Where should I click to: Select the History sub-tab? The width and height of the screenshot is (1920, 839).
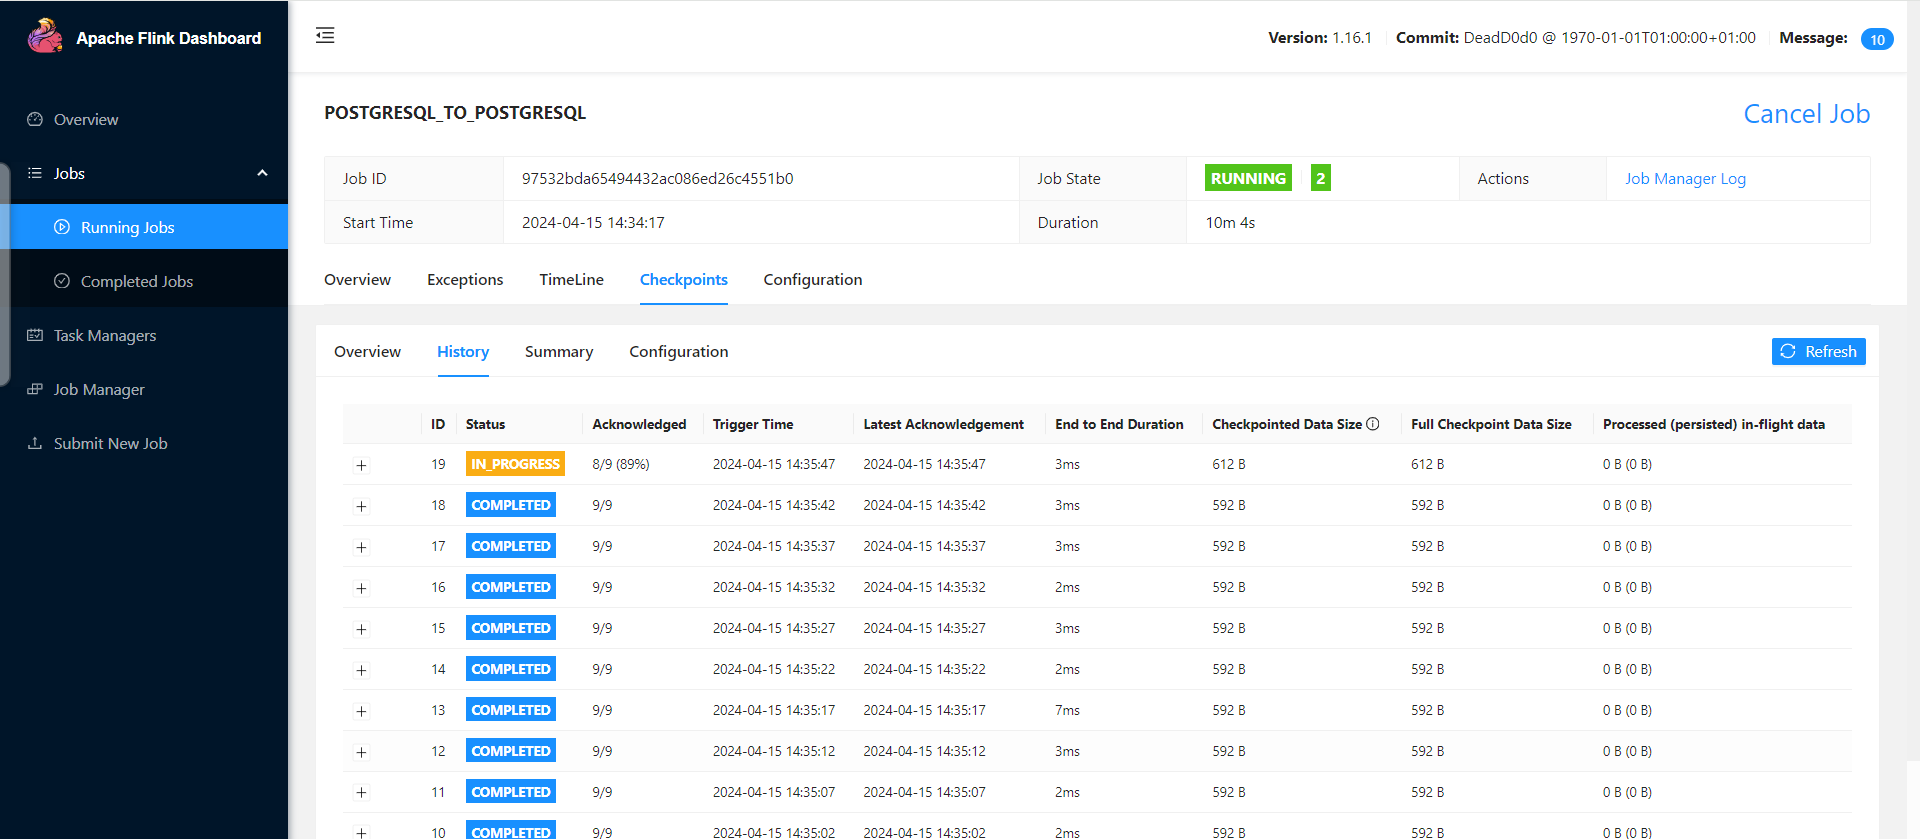point(463,352)
